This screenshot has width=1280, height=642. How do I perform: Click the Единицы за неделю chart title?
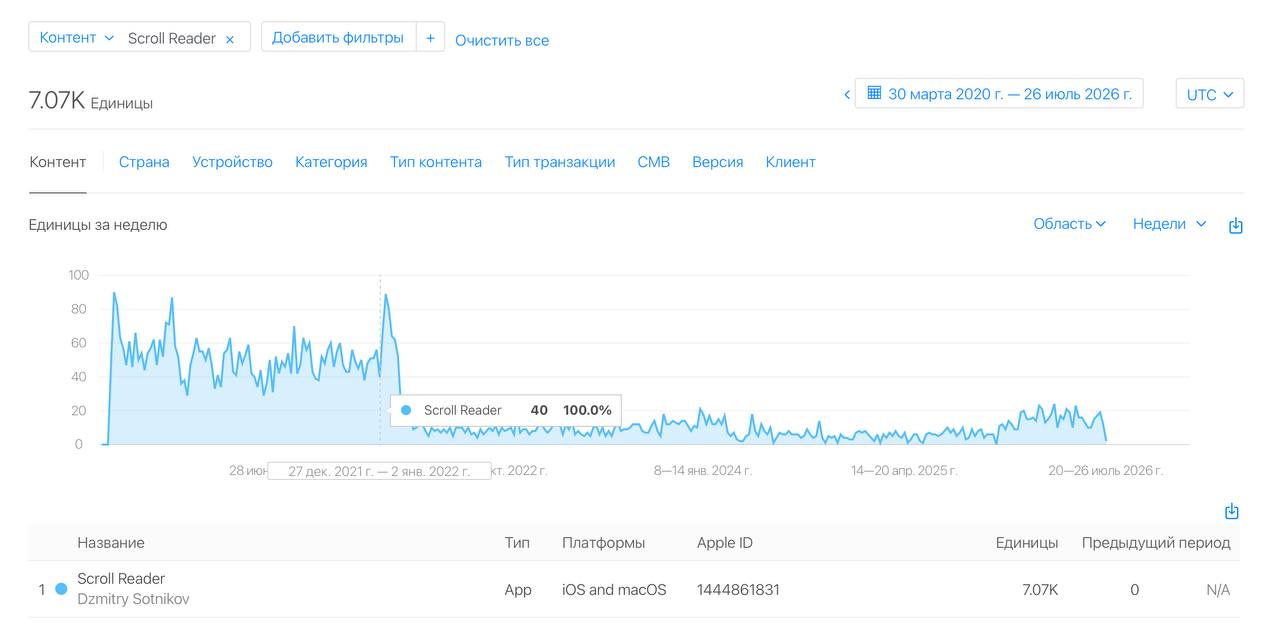tap(98, 224)
